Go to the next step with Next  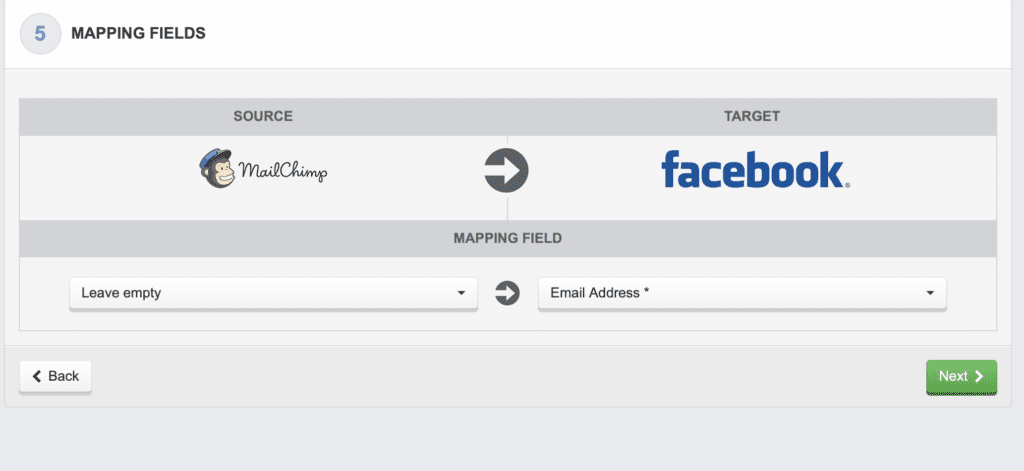(961, 377)
